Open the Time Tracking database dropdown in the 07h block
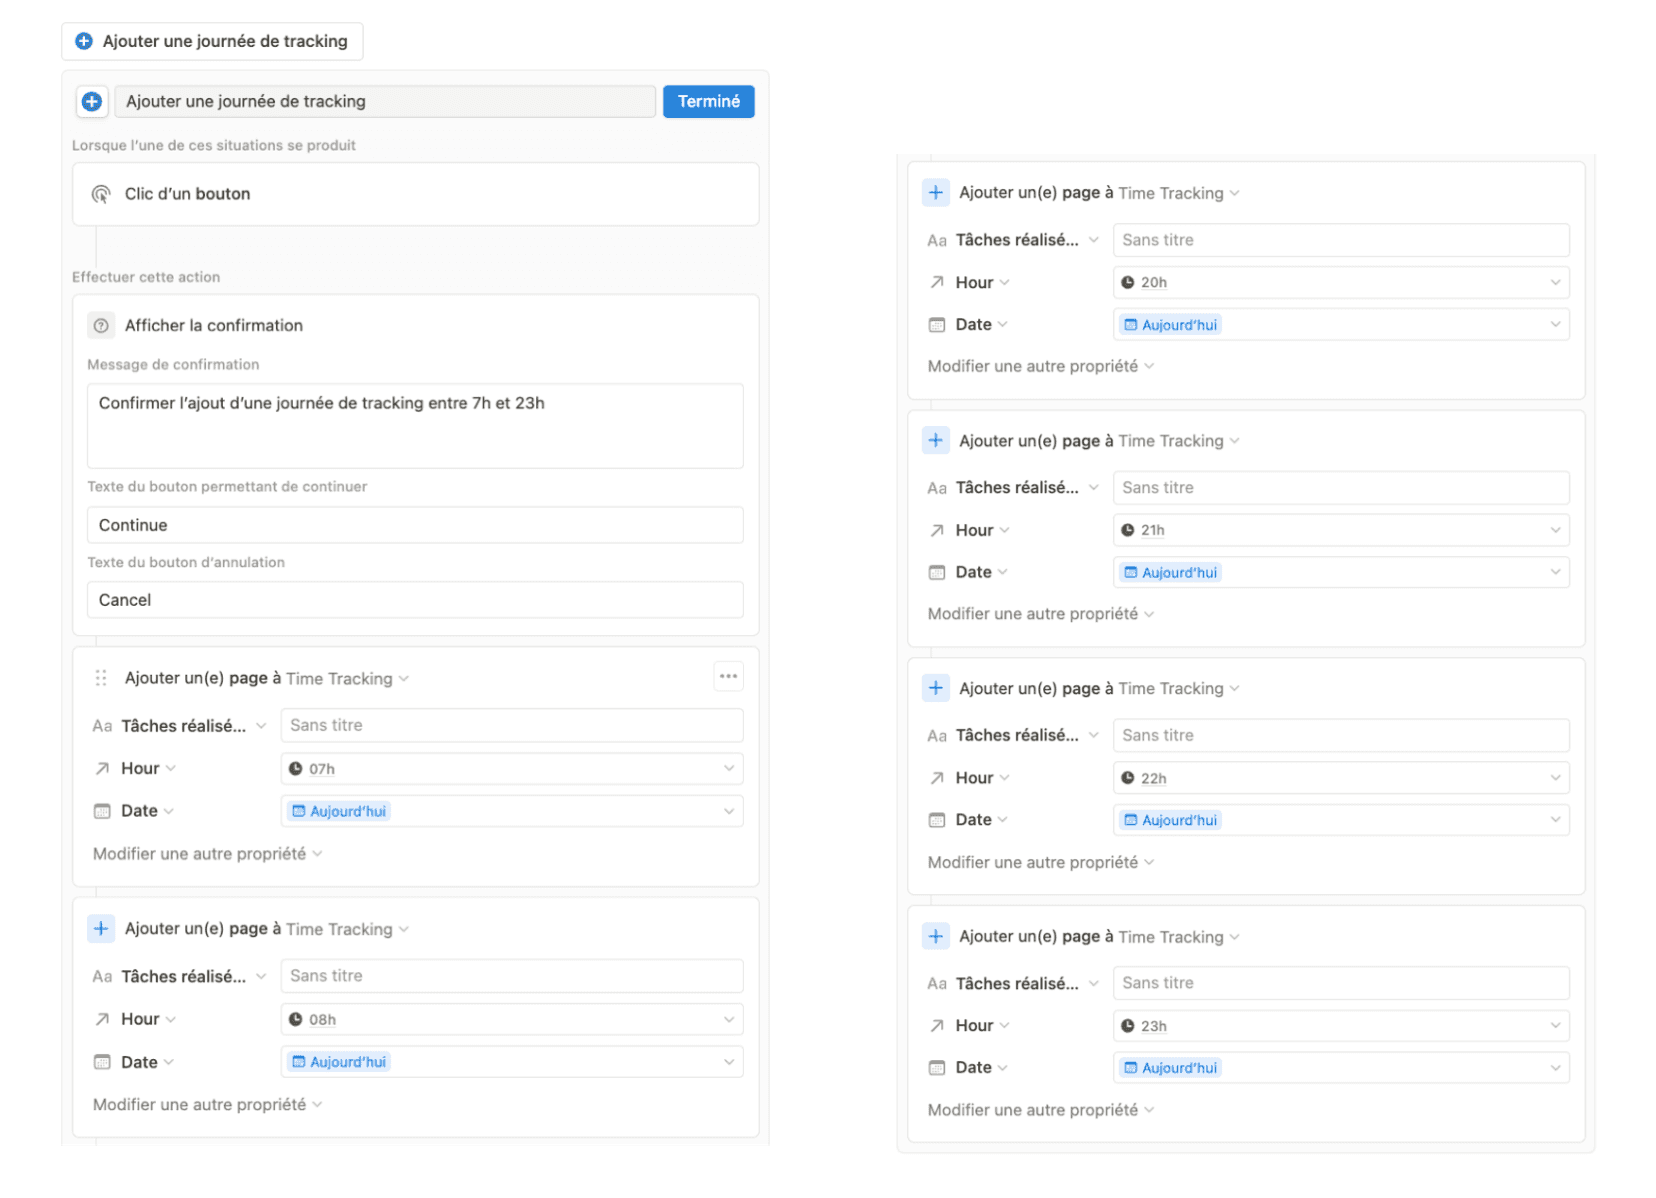1656x1198 pixels. pos(347,678)
